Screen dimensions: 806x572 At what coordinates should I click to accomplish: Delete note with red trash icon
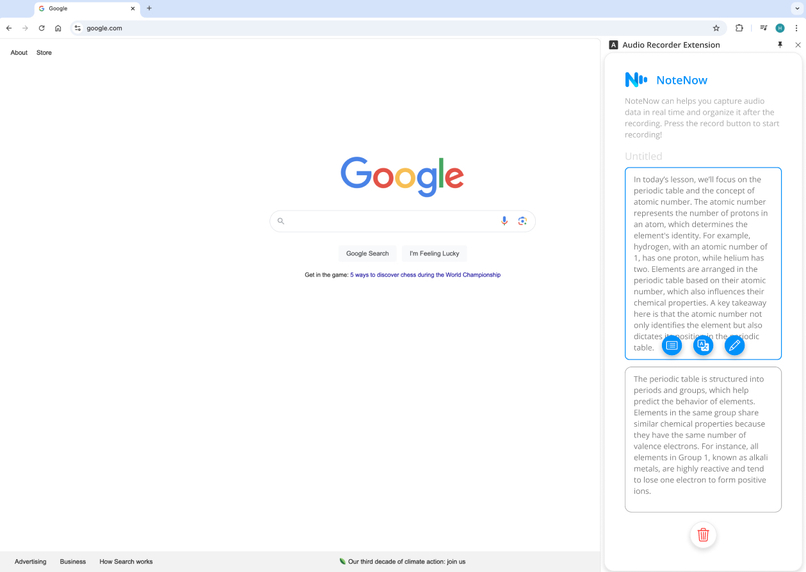703,535
